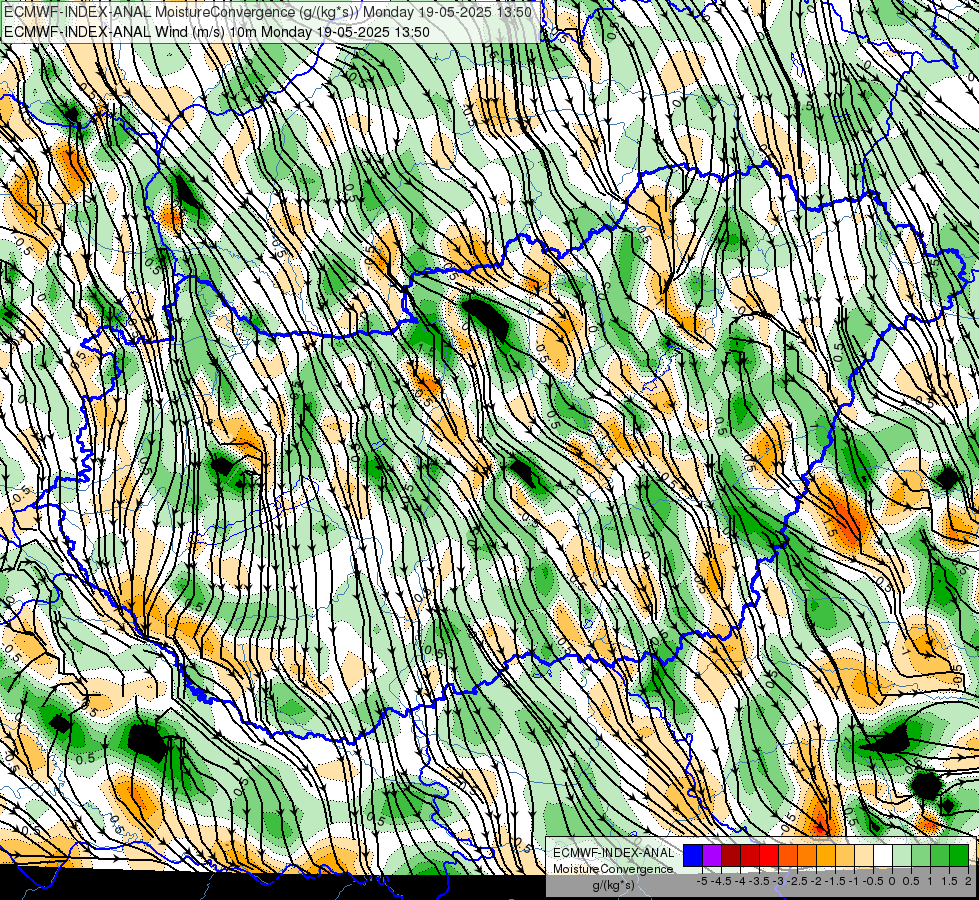Click the -2.5 value on legend scale
The width and height of the screenshot is (979, 900).
(797, 881)
